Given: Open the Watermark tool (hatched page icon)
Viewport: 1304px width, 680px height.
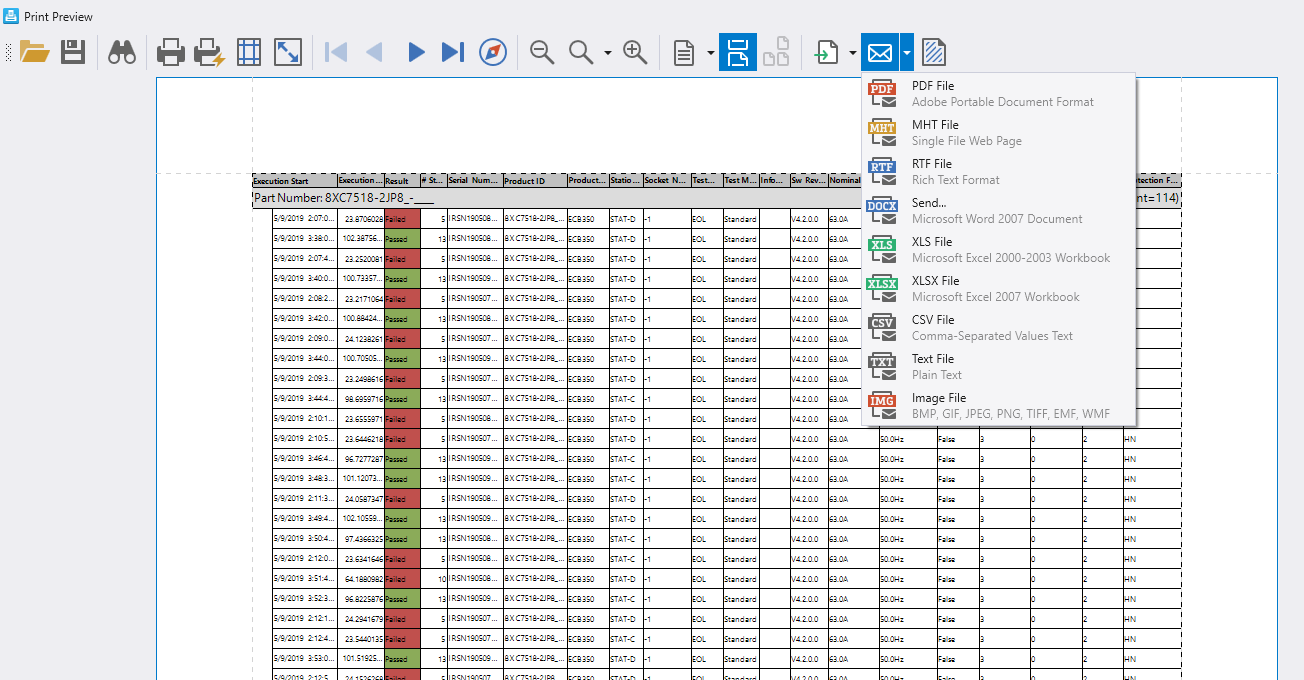Looking at the screenshot, I should pos(934,52).
